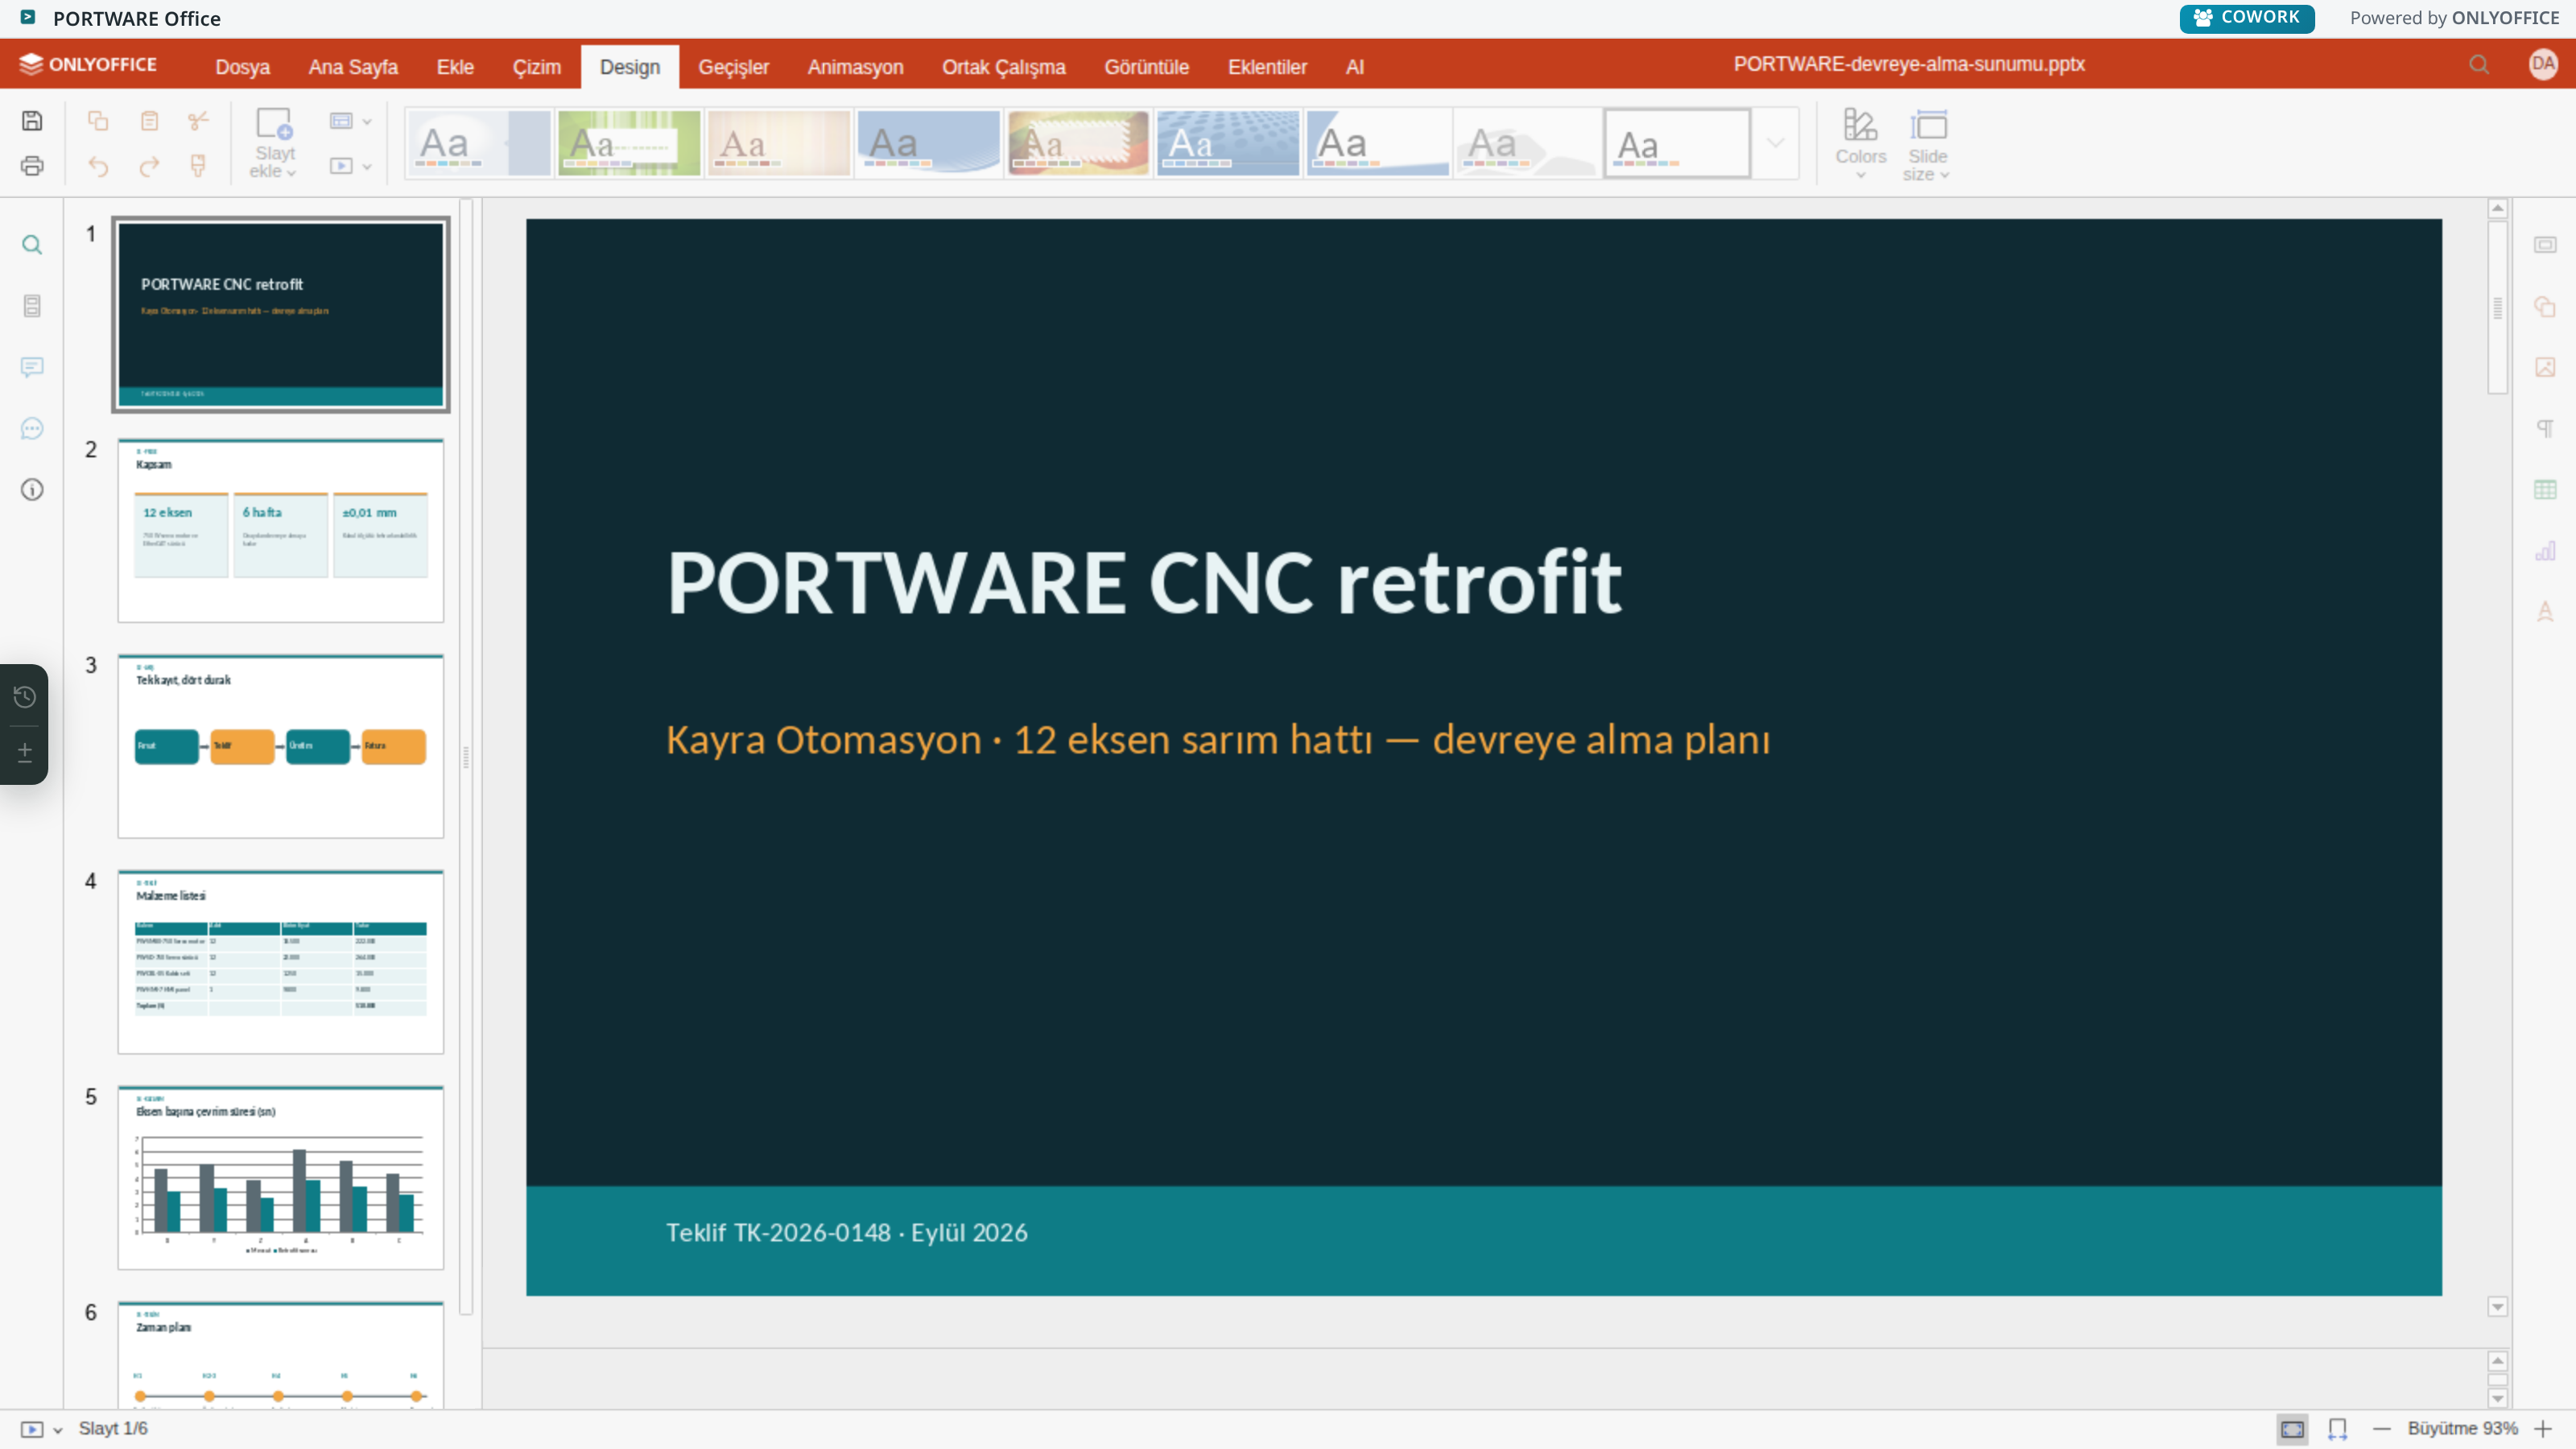Open paragraph settings in right sidebar
The width and height of the screenshot is (2576, 1449).
click(2545, 428)
